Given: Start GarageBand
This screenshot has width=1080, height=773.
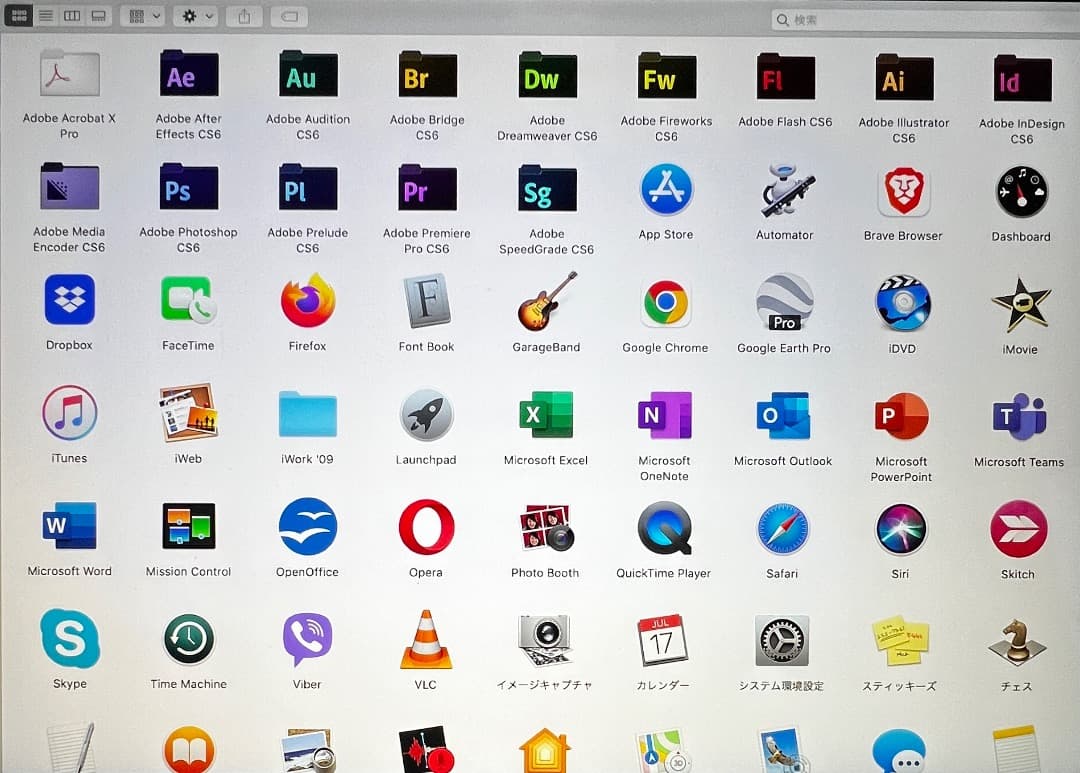Looking at the screenshot, I should pos(545,301).
